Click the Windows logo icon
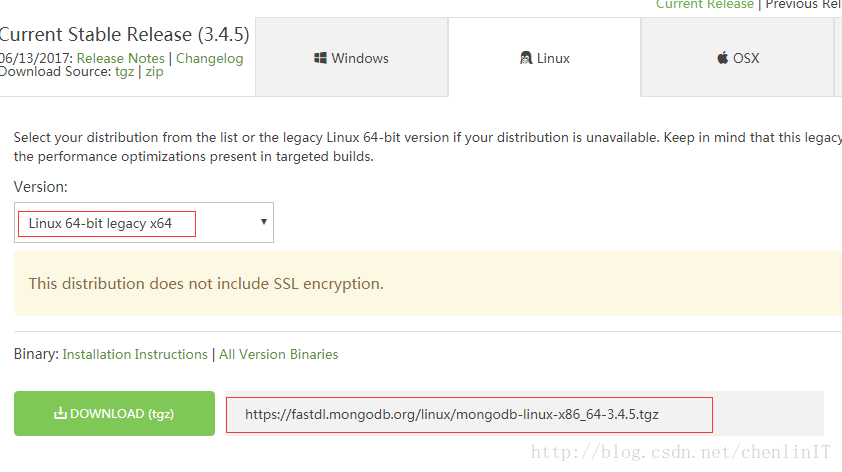Viewport: 842px width, 472px height. pyautogui.click(x=321, y=58)
